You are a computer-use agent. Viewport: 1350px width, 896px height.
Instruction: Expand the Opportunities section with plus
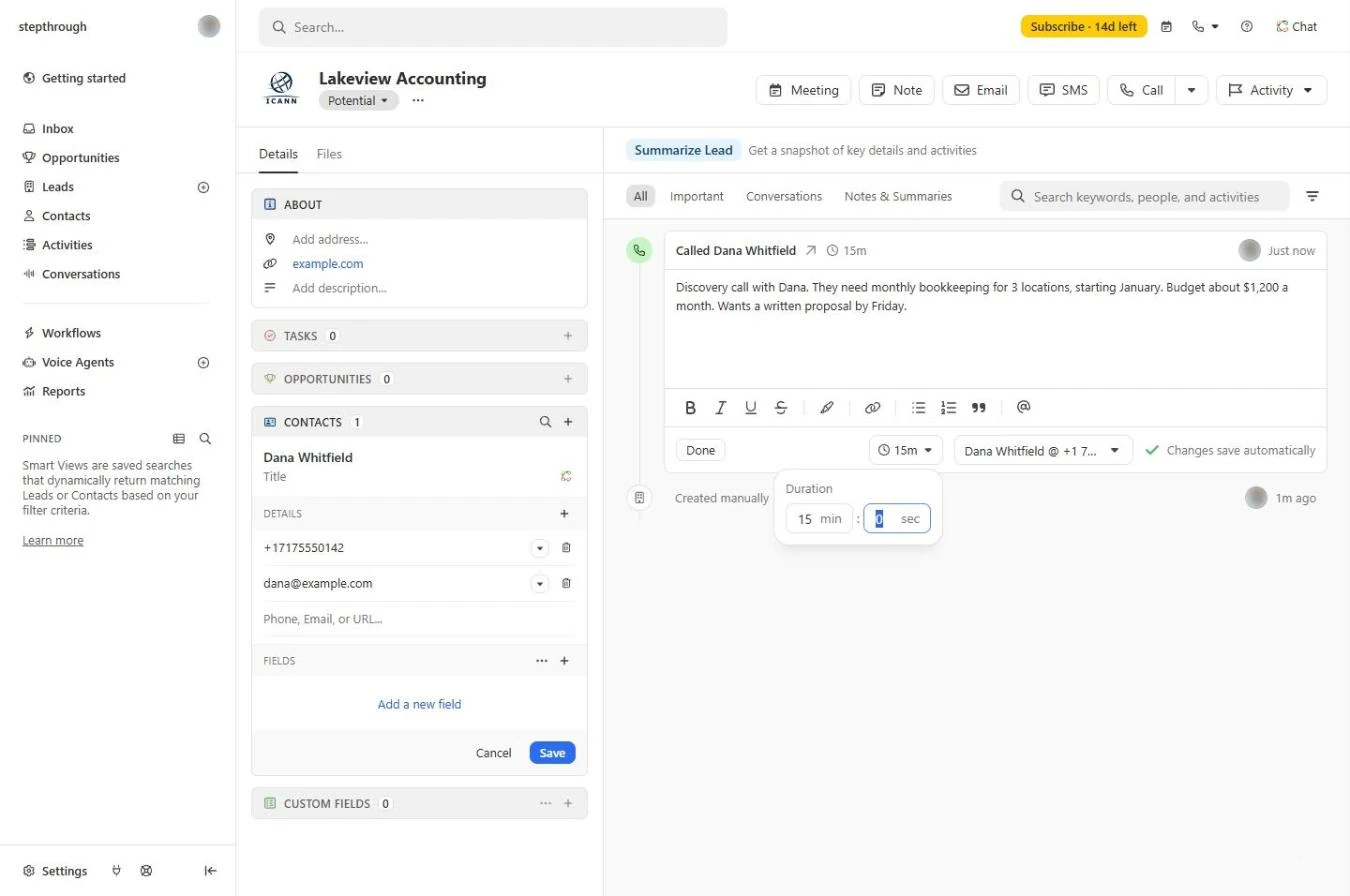point(568,379)
